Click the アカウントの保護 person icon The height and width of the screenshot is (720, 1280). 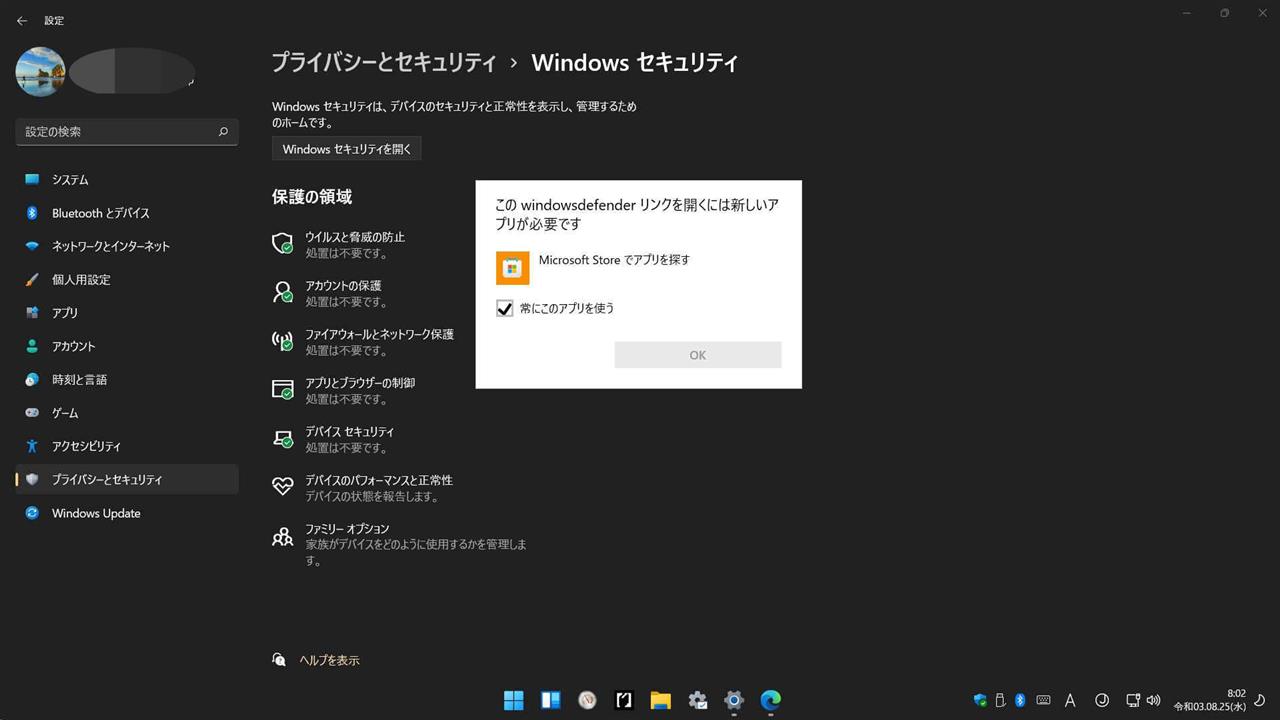pyautogui.click(x=283, y=292)
